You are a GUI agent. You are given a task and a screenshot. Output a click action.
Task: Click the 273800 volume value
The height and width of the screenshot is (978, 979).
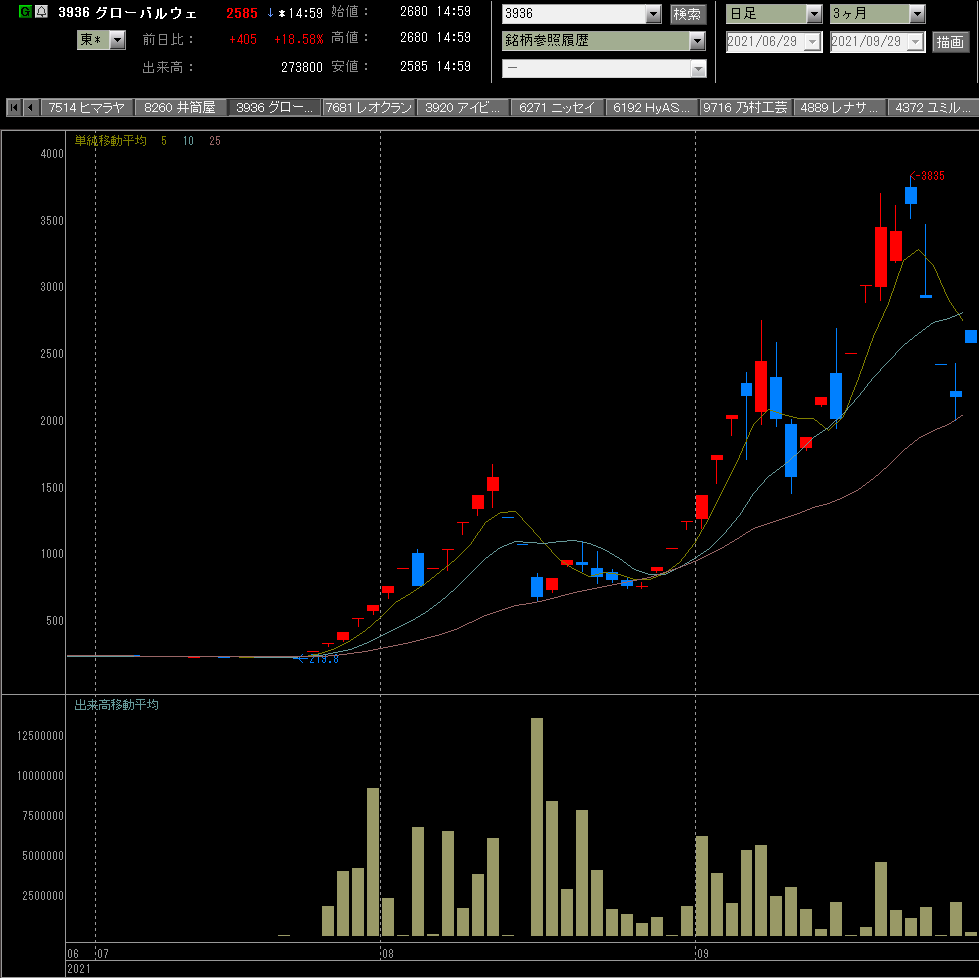[302, 67]
